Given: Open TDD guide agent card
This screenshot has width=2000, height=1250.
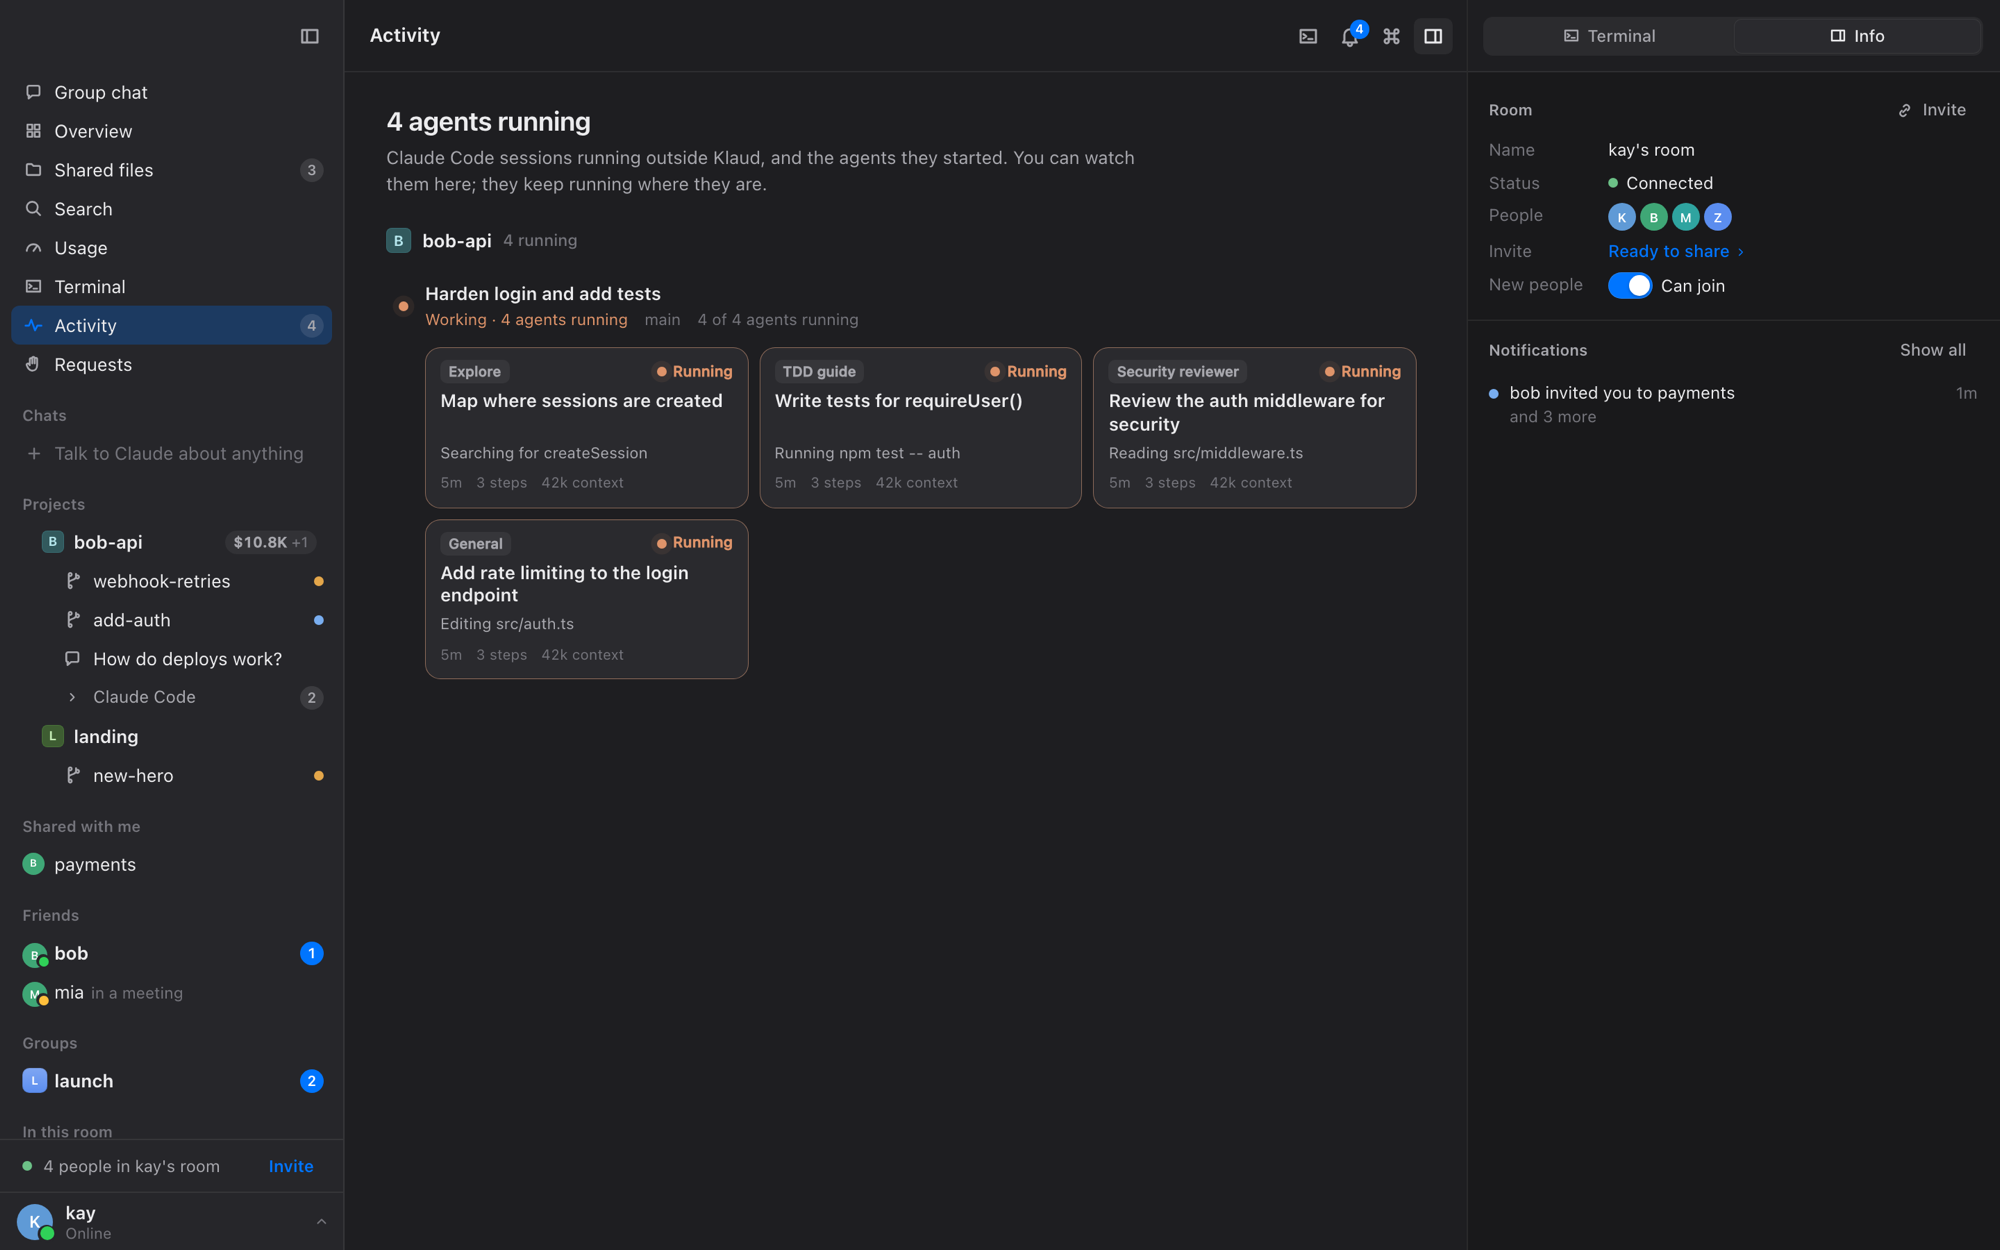Looking at the screenshot, I should click(920, 427).
